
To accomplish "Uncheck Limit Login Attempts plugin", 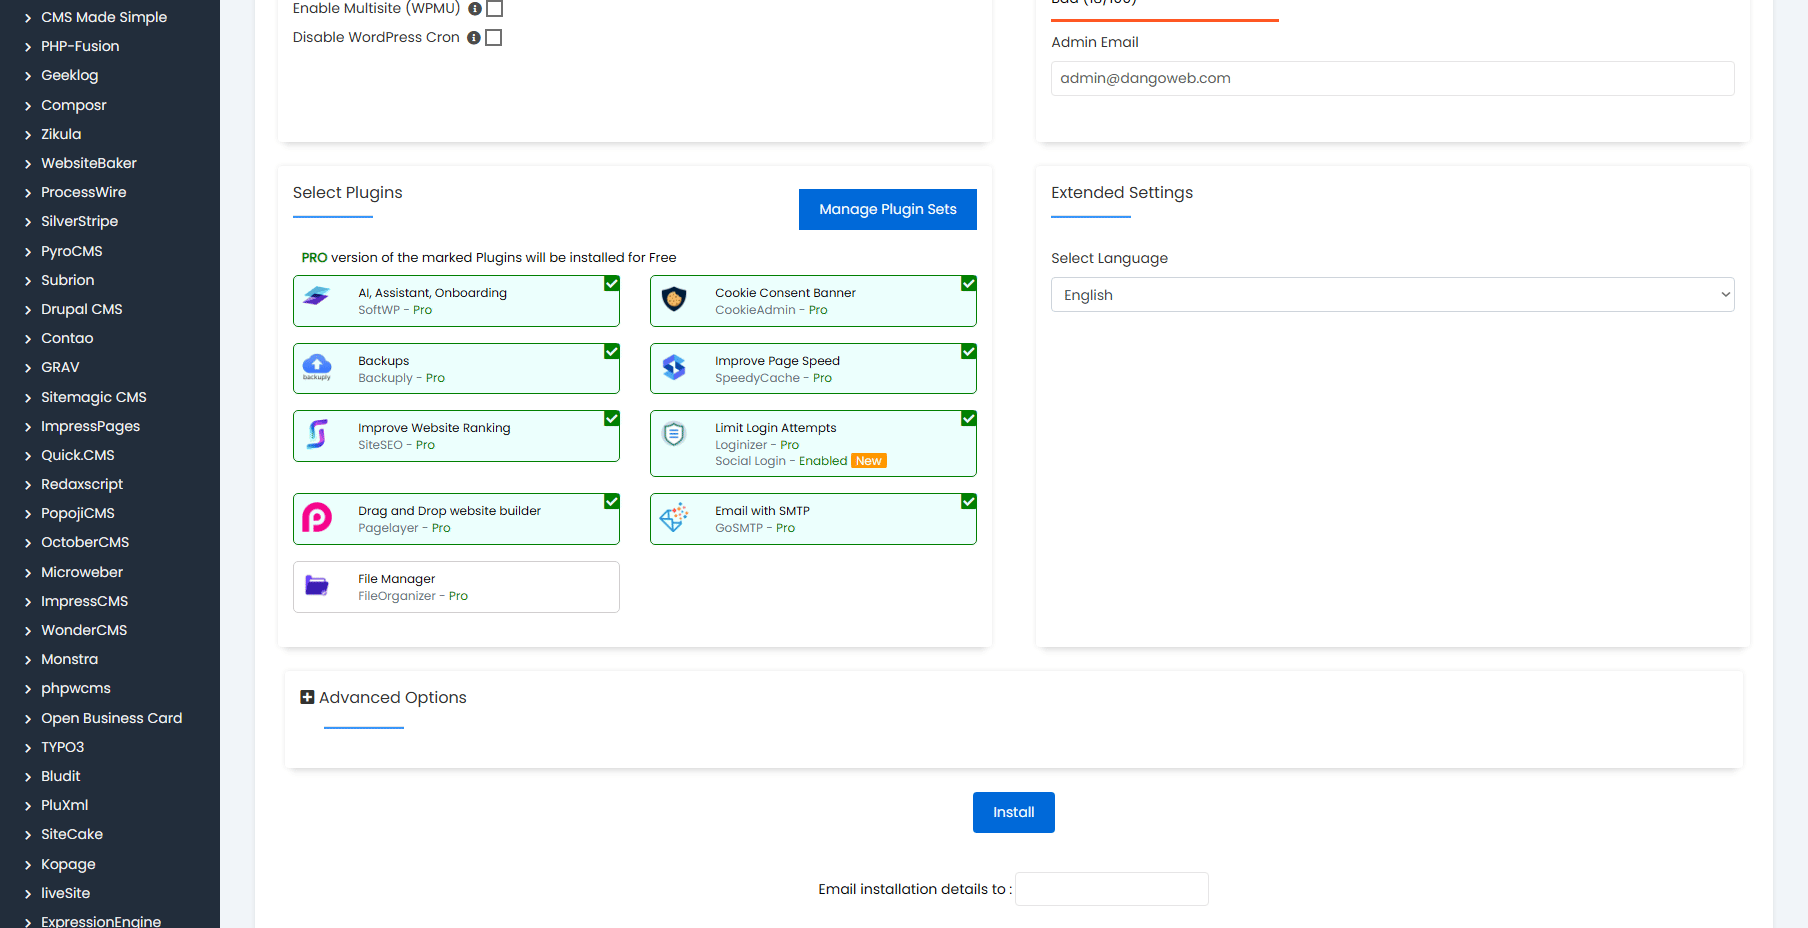I will [969, 419].
